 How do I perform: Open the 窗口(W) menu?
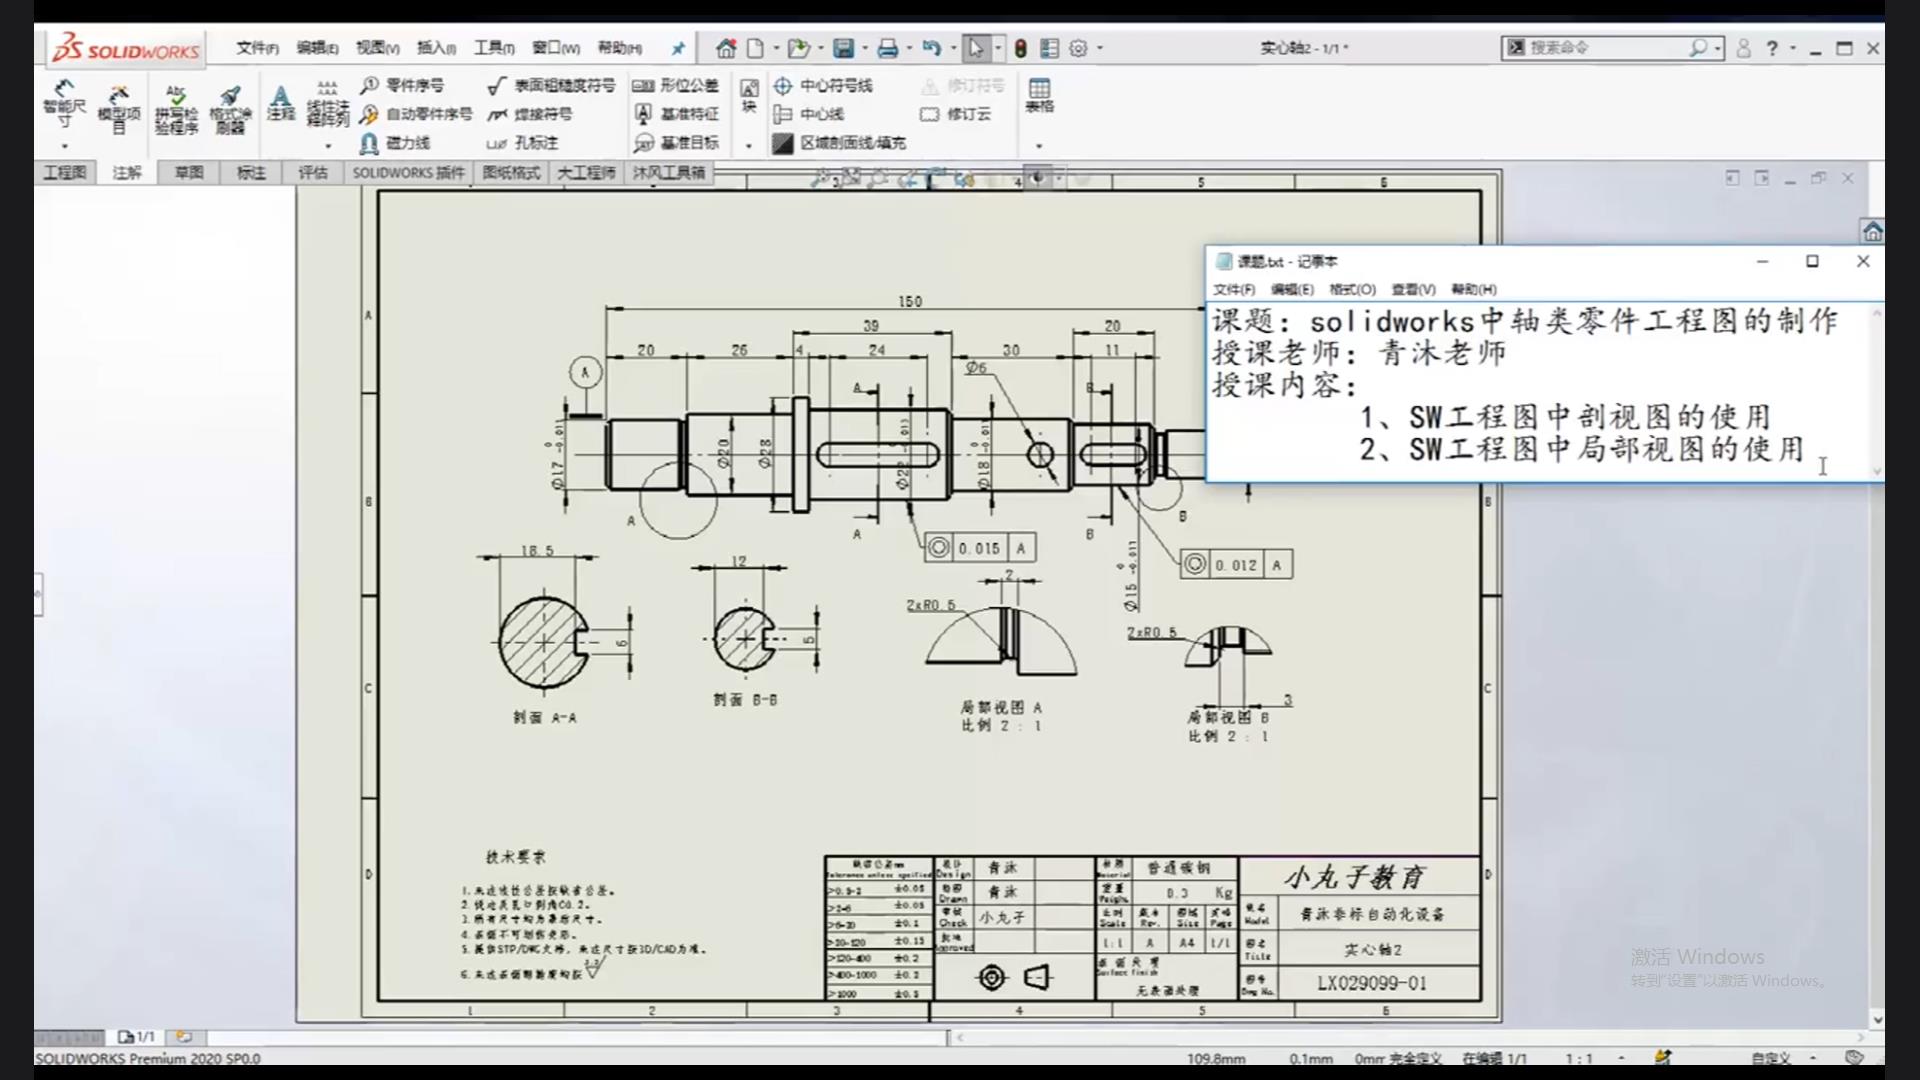point(556,48)
